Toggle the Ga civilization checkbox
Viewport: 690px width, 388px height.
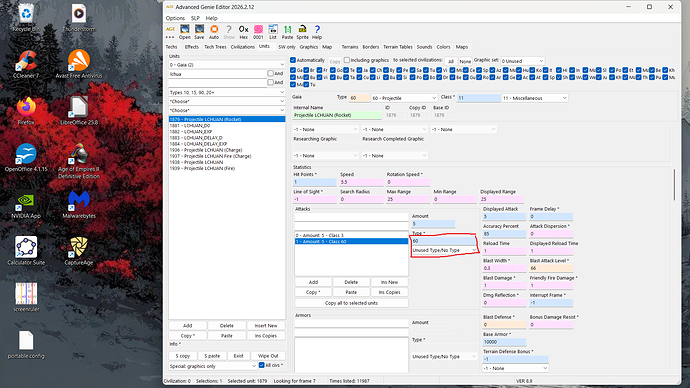coord(293,70)
